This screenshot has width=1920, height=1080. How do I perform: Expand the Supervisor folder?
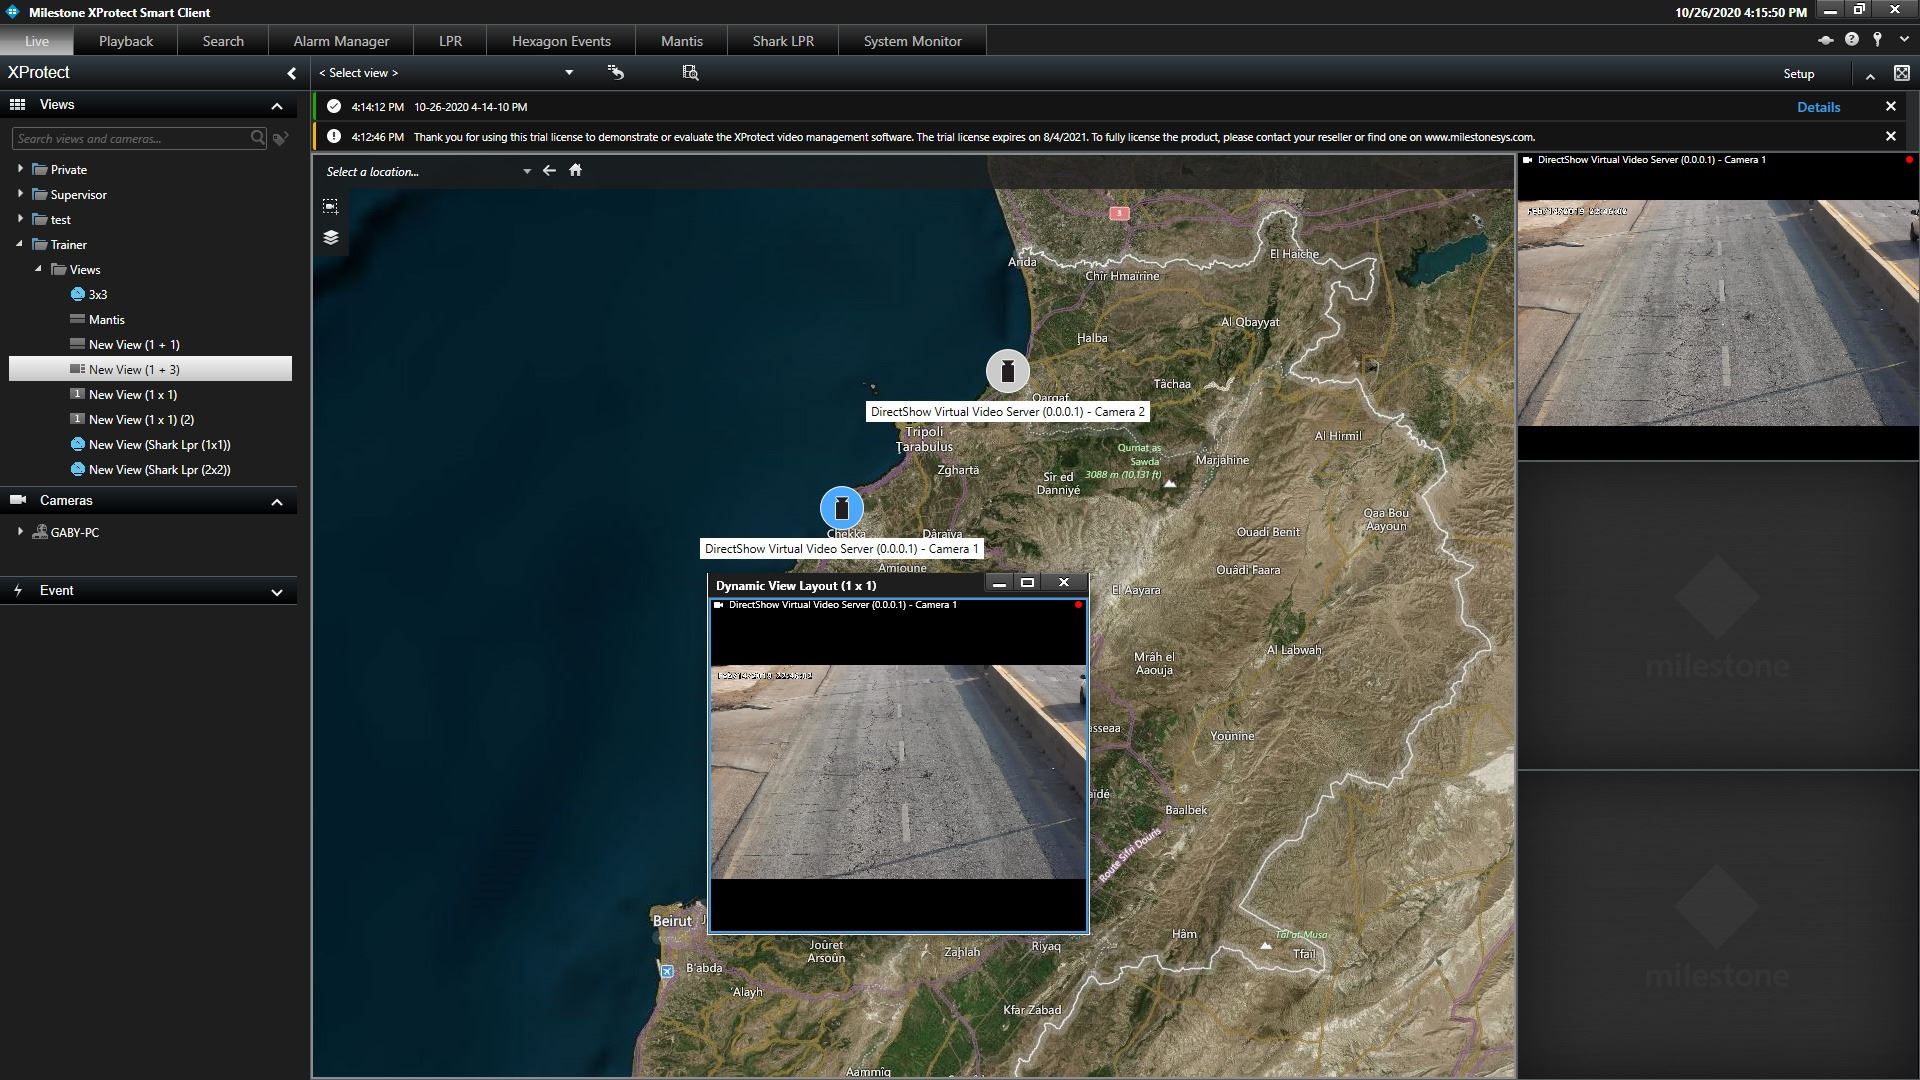click(x=20, y=194)
